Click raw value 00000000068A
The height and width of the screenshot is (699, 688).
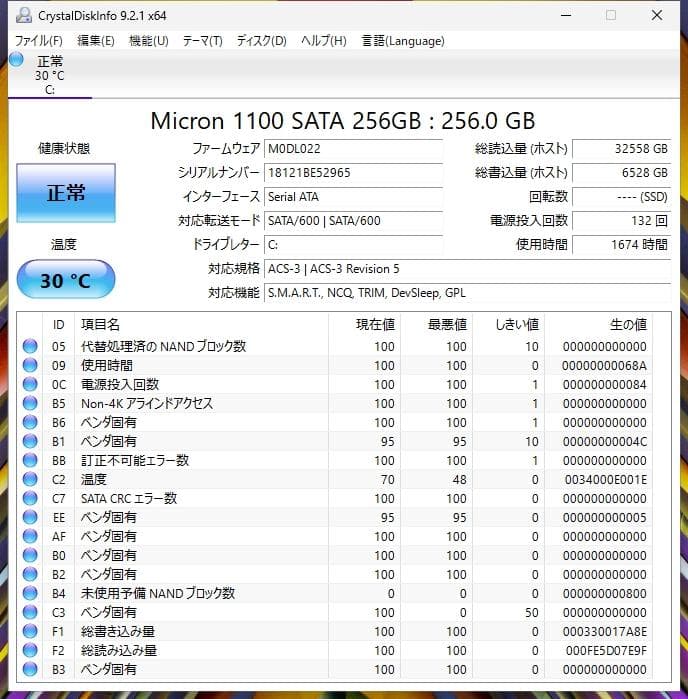604,366
